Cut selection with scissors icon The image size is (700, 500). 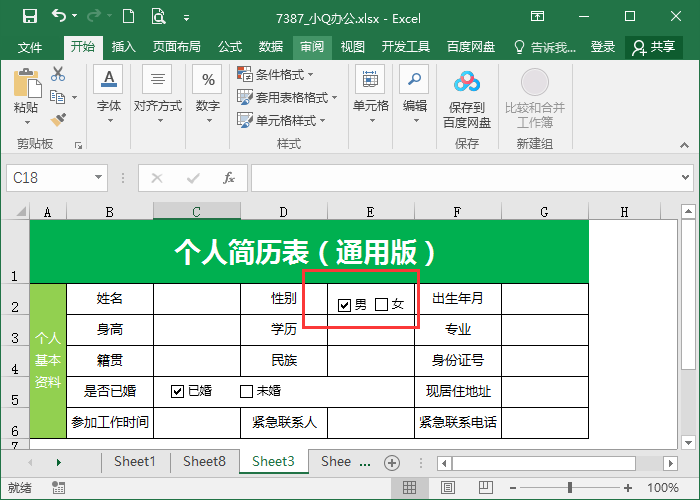coord(58,74)
